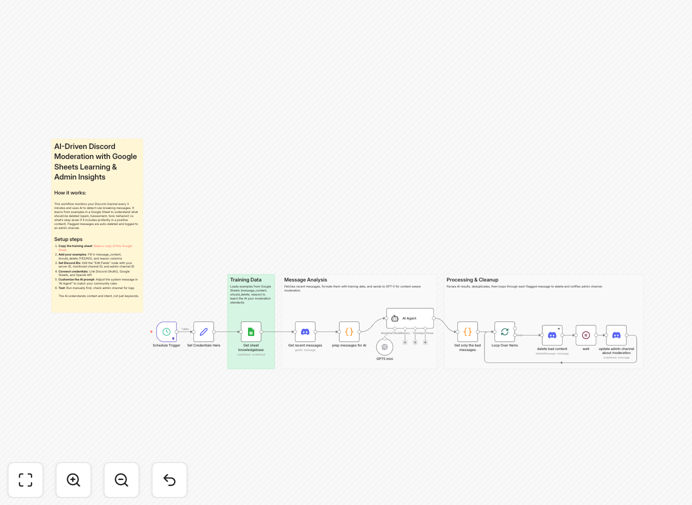Screen dimensions: 692x505
Task: Click the fit-to-view canvas button
Action: tap(26, 480)
